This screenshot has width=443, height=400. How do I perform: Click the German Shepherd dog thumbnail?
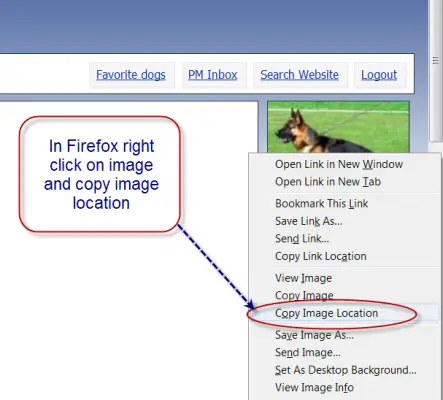[338, 127]
